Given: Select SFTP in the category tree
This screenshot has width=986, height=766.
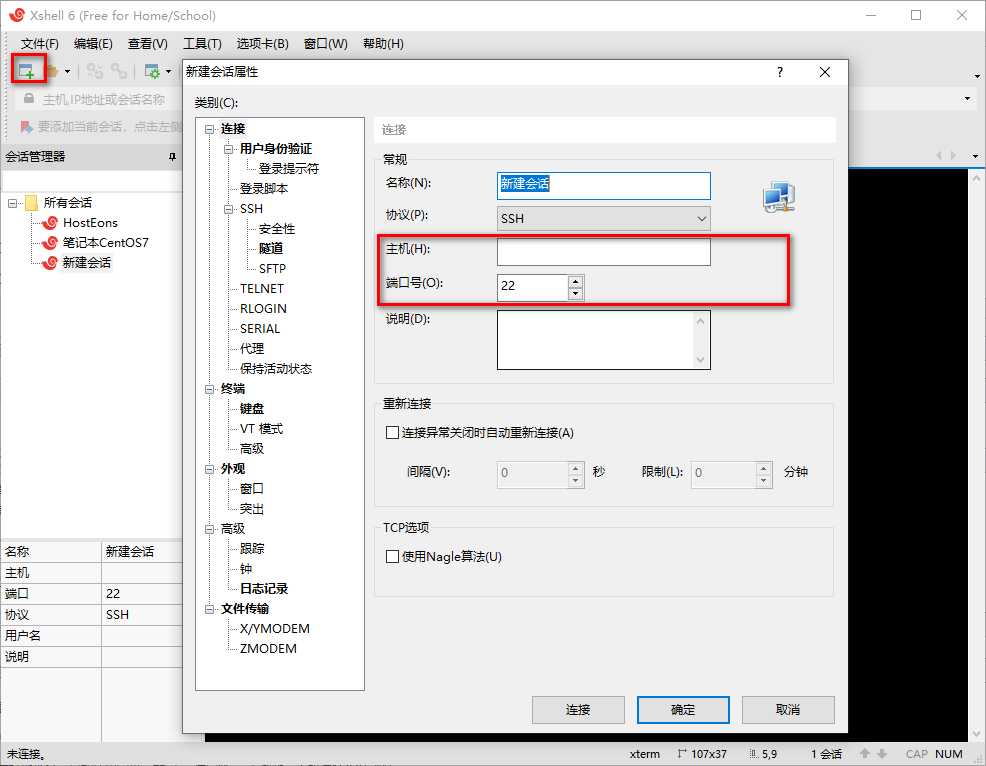Looking at the screenshot, I should (x=272, y=269).
